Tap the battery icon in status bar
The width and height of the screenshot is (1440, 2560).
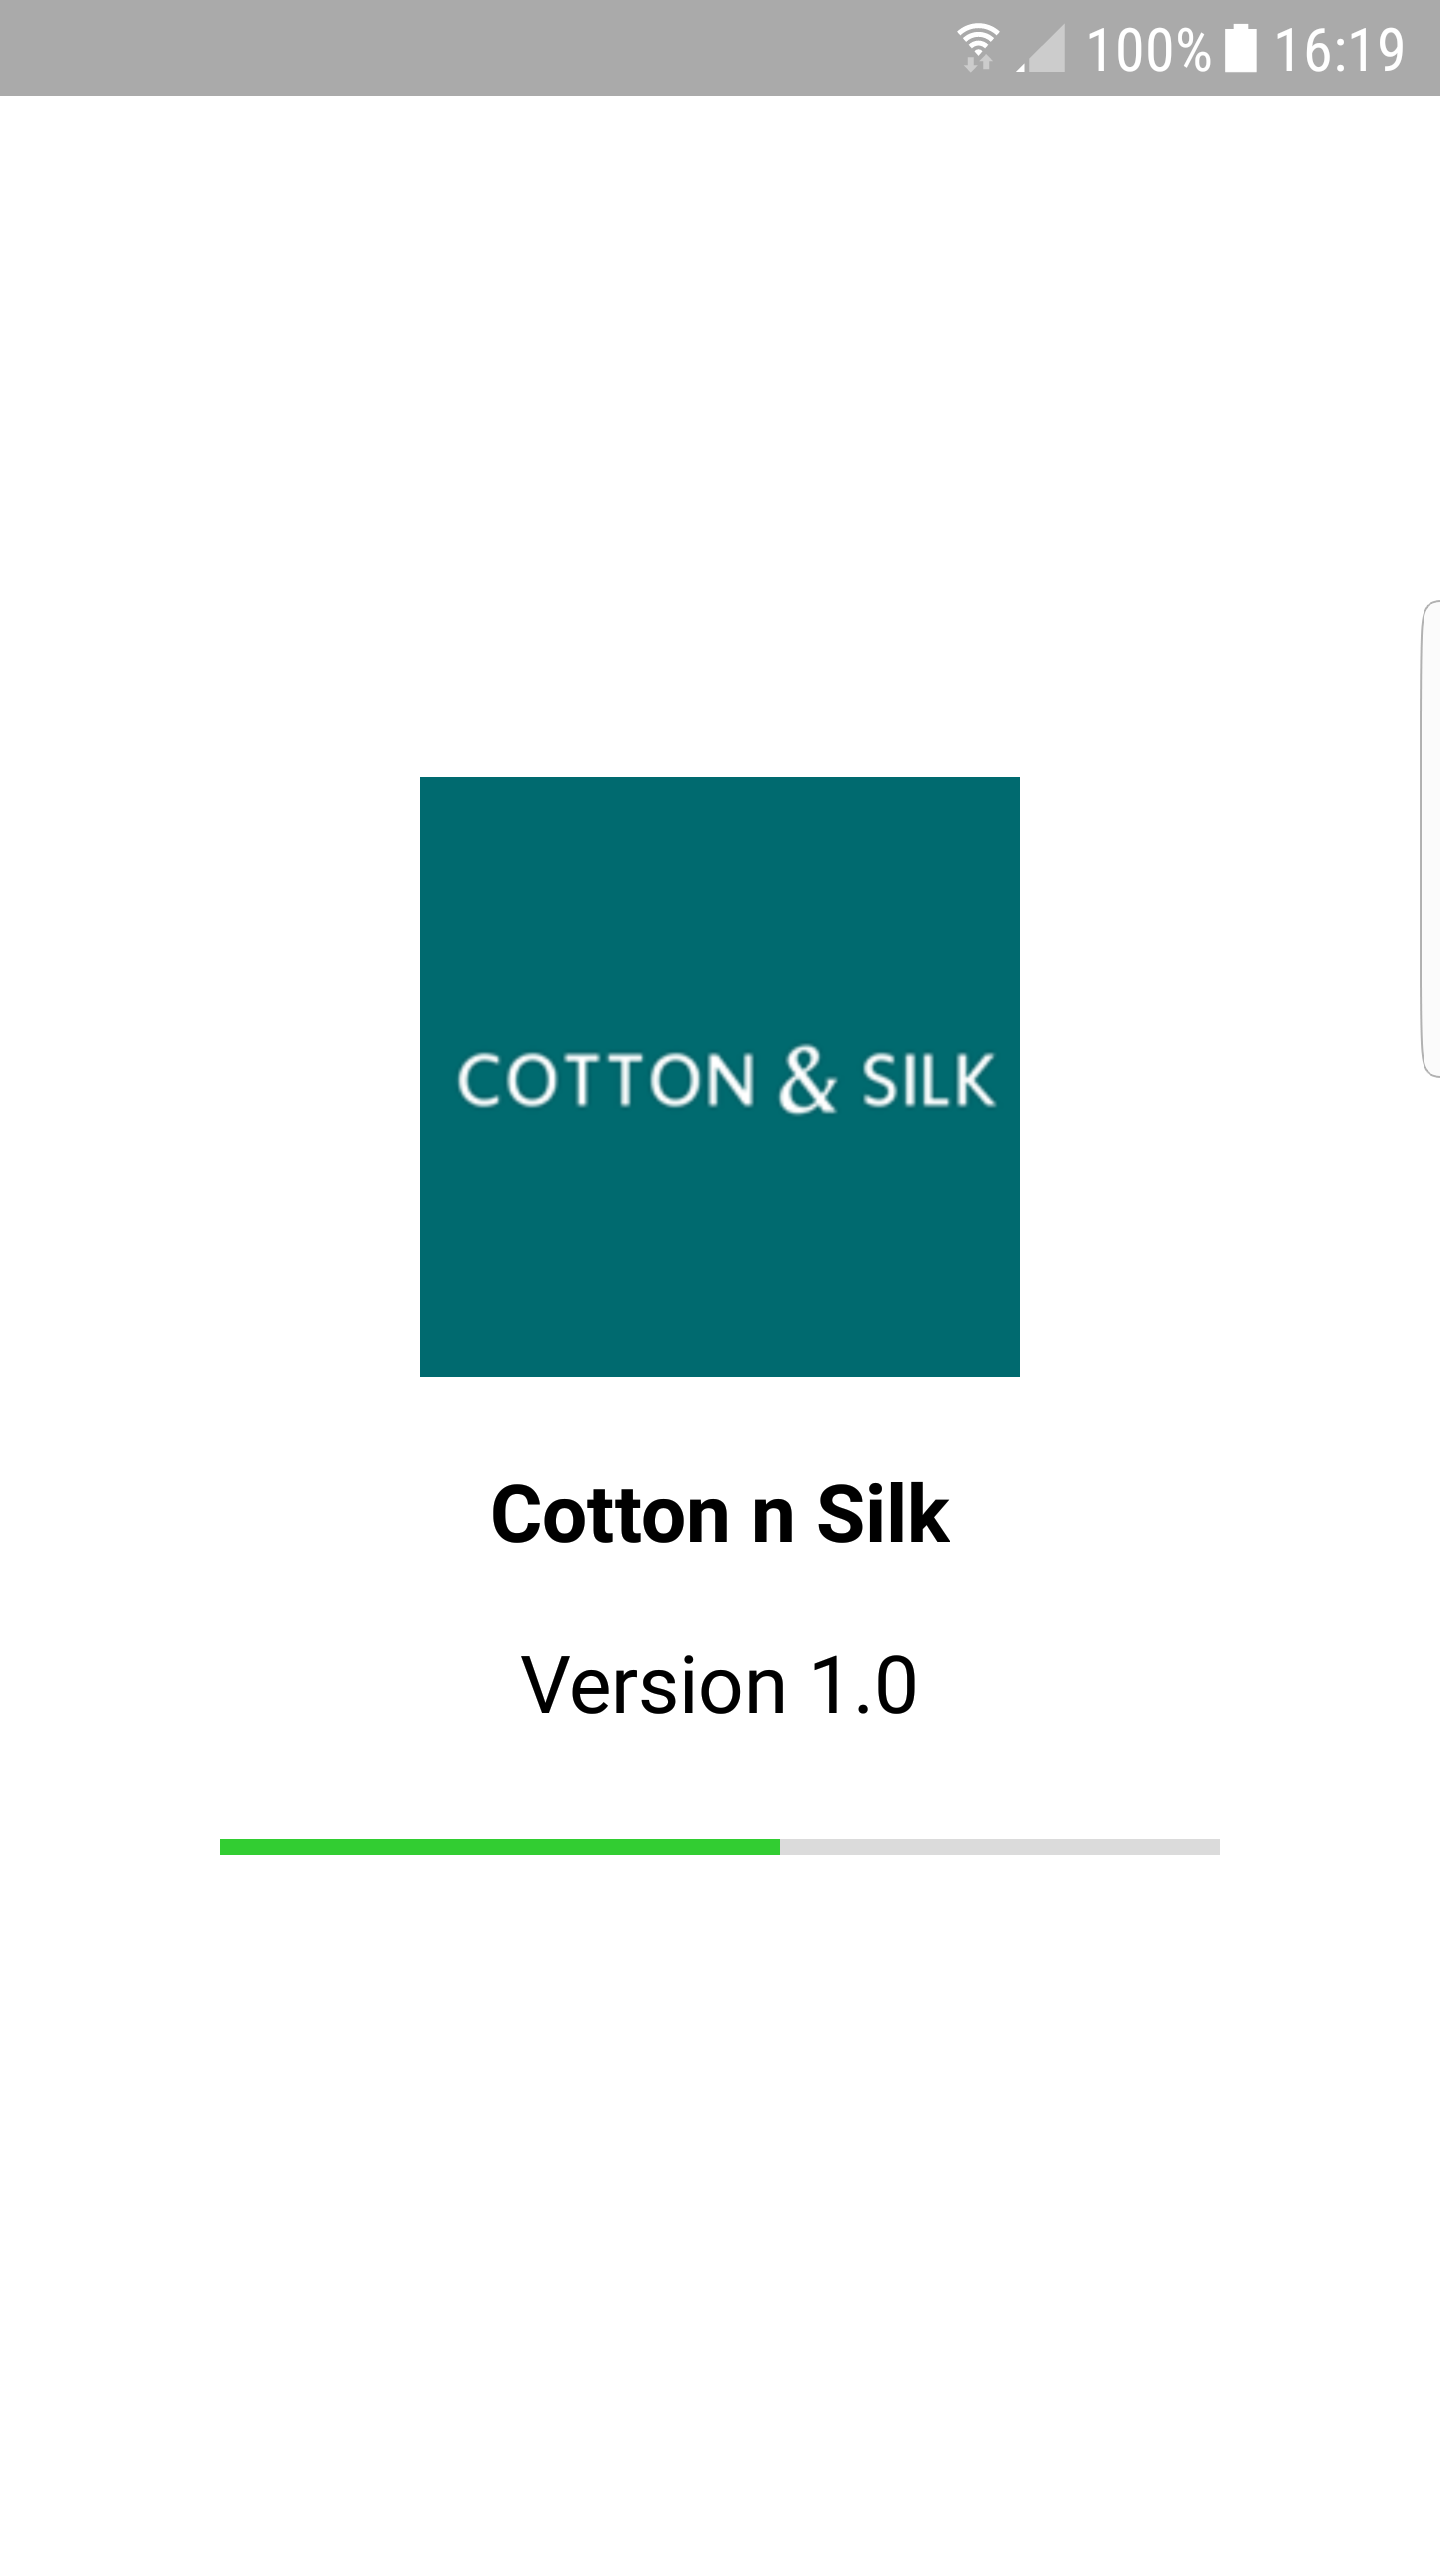1241,48
